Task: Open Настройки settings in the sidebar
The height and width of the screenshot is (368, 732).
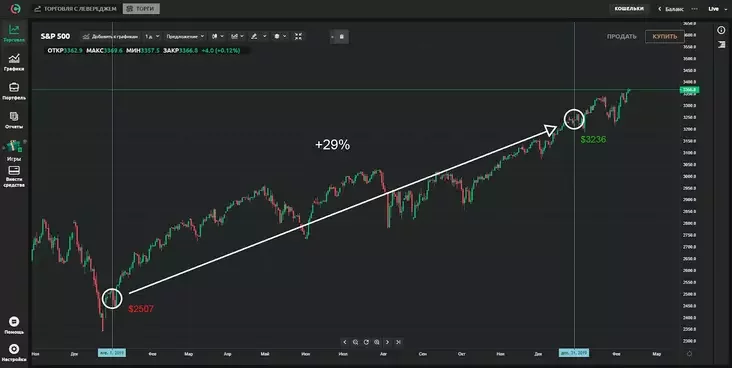Action: [x=14, y=353]
